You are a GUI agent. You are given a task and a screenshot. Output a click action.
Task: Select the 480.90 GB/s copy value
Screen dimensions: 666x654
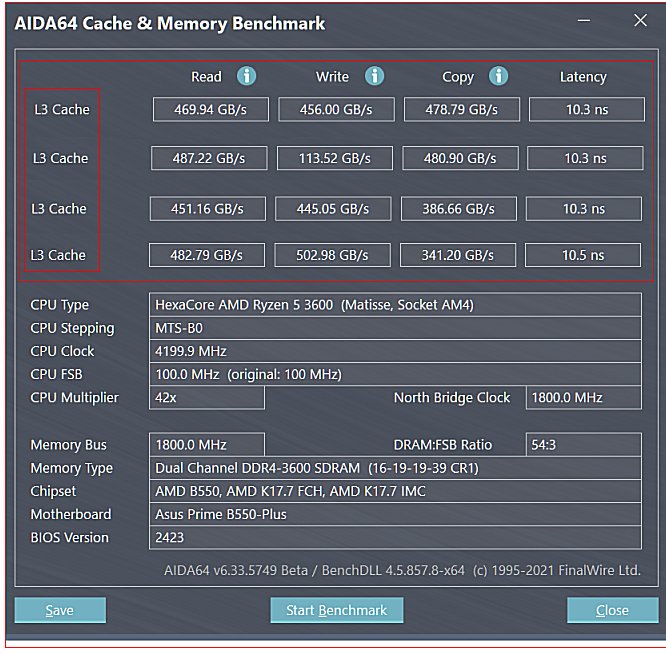pos(460,158)
